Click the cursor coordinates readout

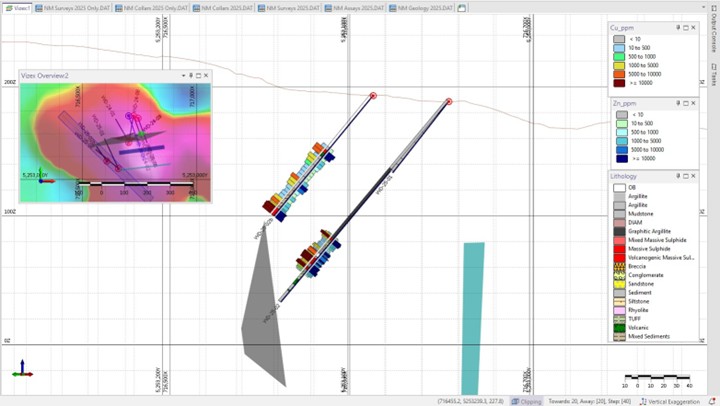pos(470,401)
